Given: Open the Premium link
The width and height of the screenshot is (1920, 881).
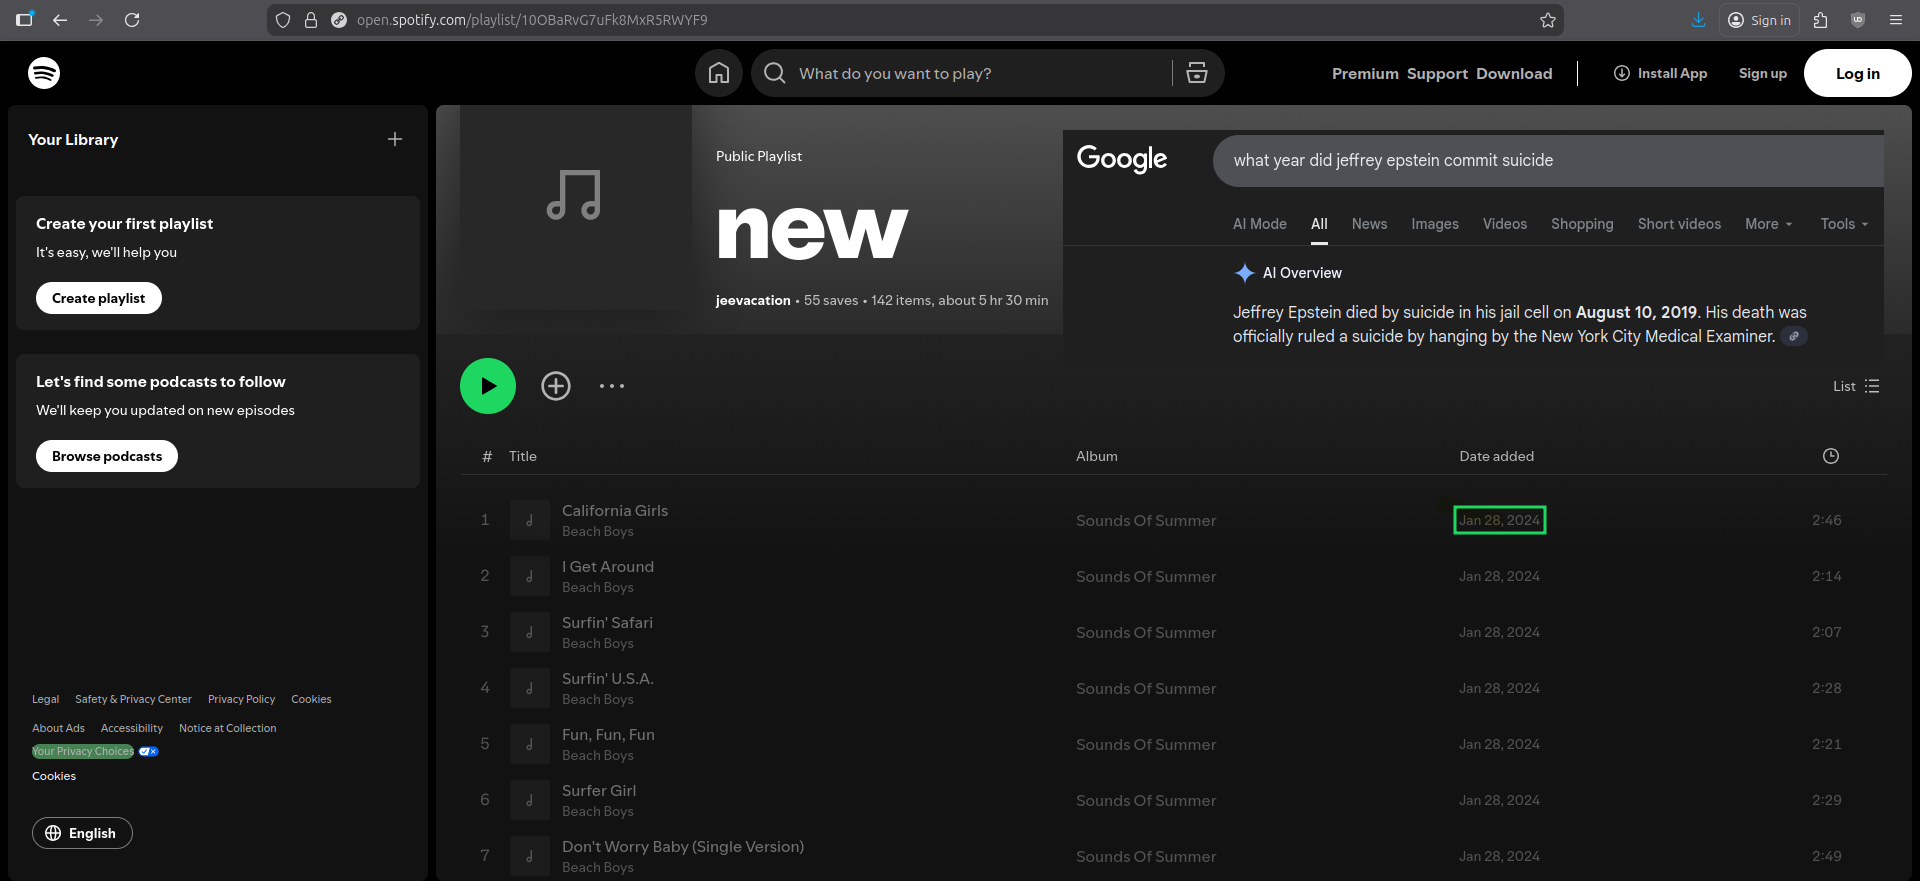Looking at the screenshot, I should click(1365, 73).
